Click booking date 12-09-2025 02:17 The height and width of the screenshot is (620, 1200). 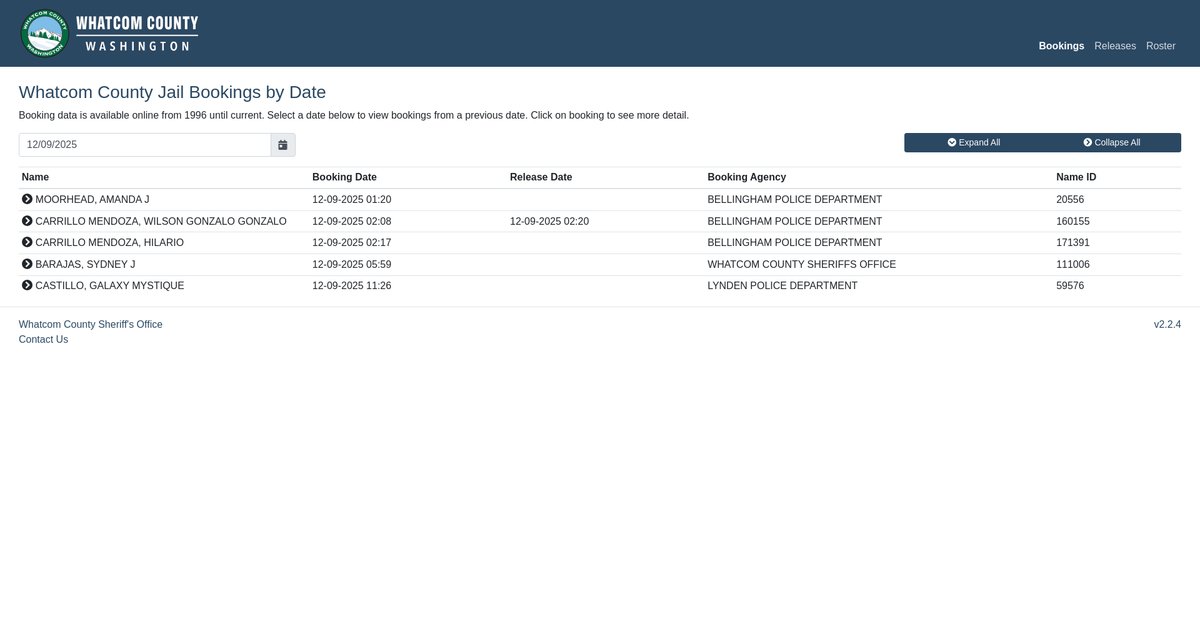(x=352, y=243)
